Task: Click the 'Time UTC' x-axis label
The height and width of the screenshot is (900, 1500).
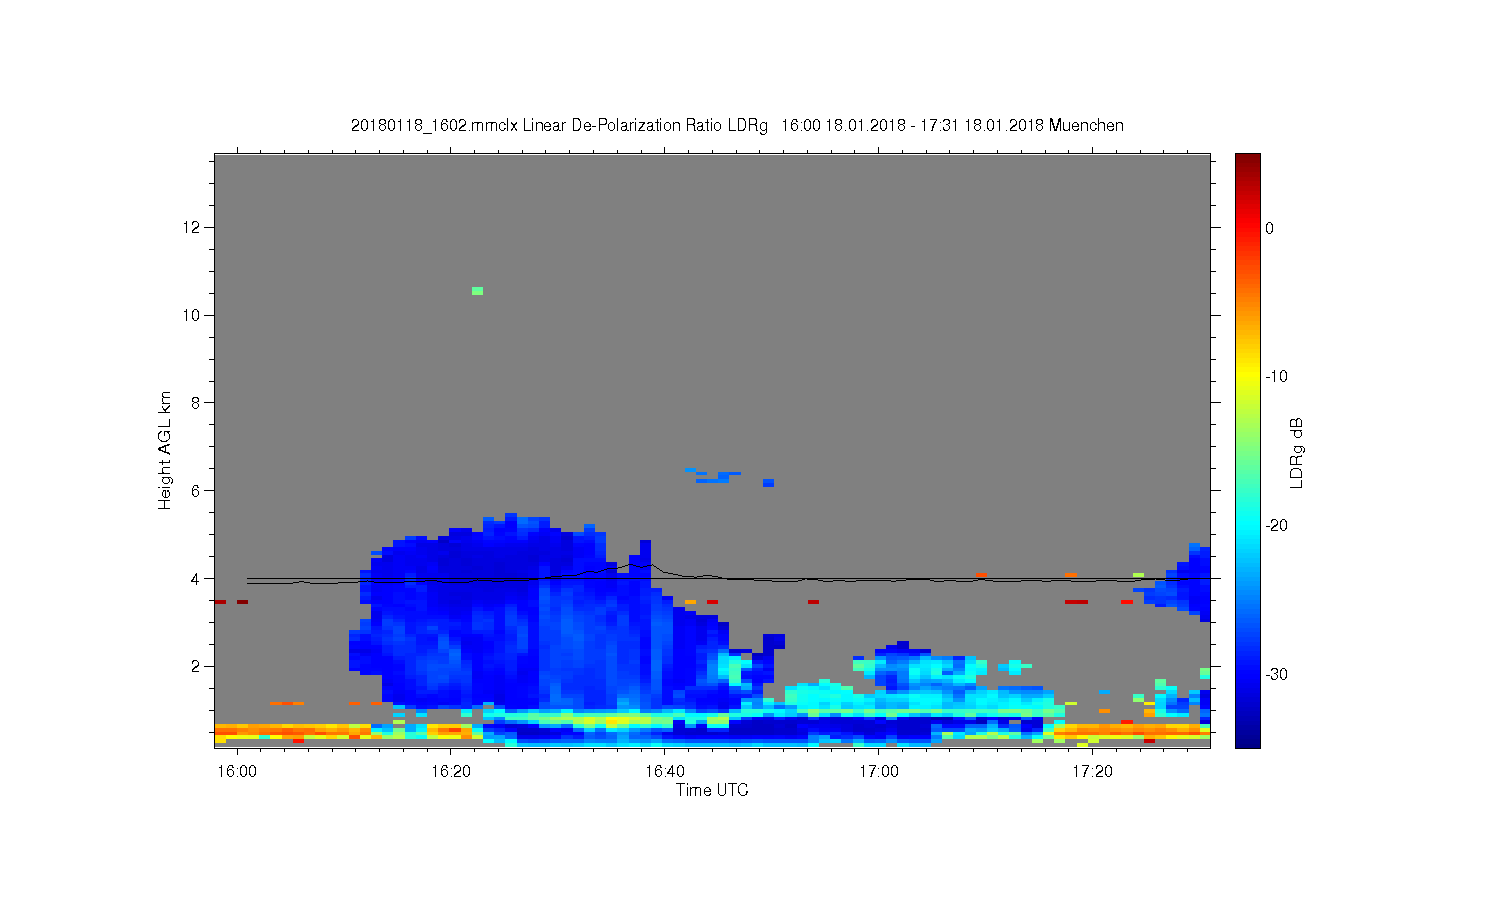Action: tap(712, 790)
